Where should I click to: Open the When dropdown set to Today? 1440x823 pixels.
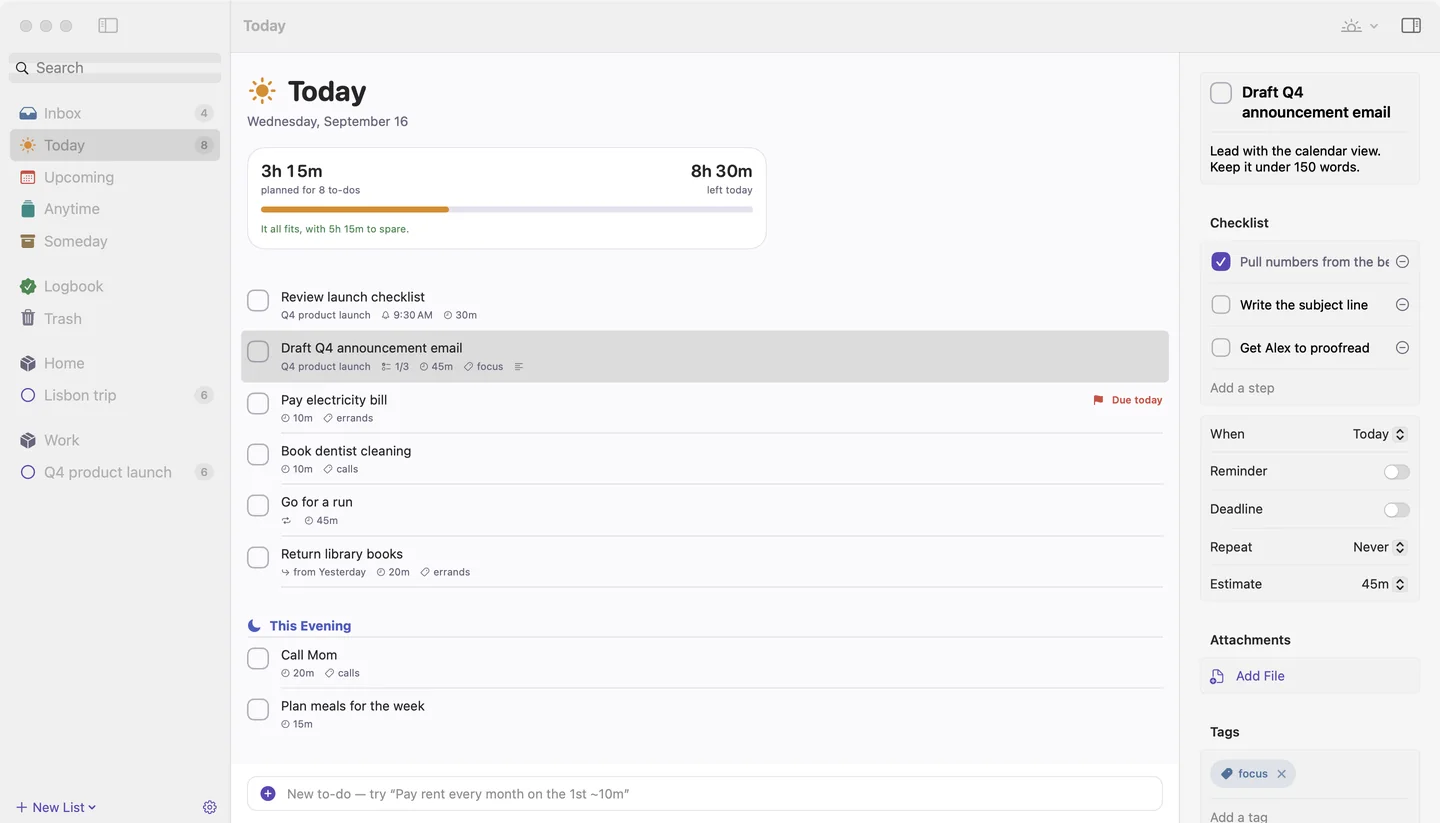click(1379, 434)
